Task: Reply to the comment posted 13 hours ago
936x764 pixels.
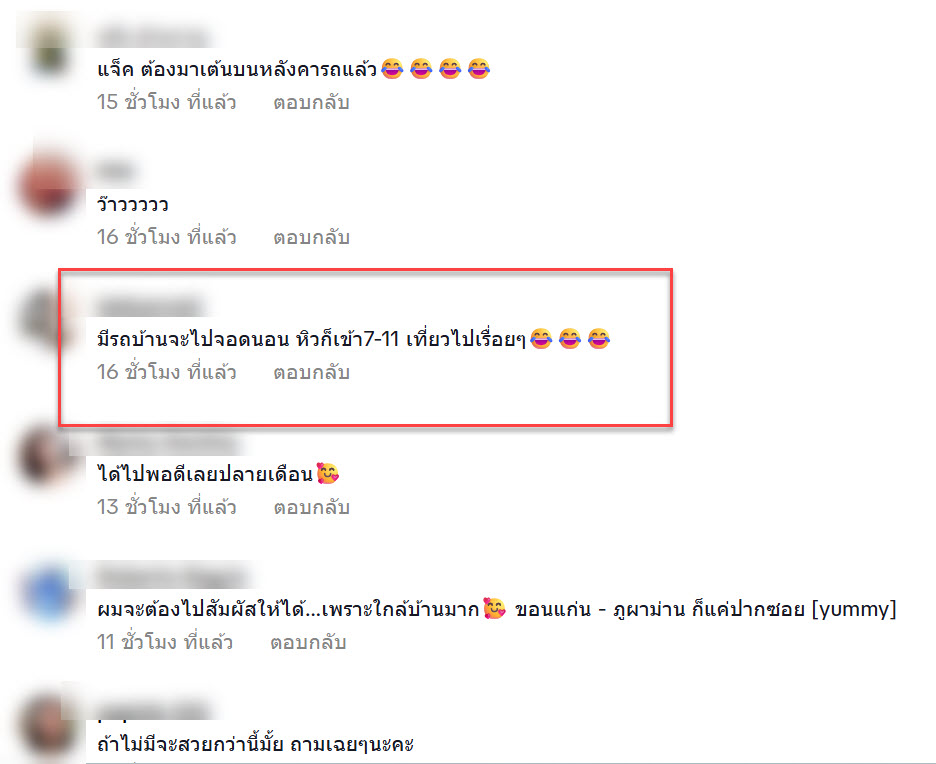Action: [311, 507]
